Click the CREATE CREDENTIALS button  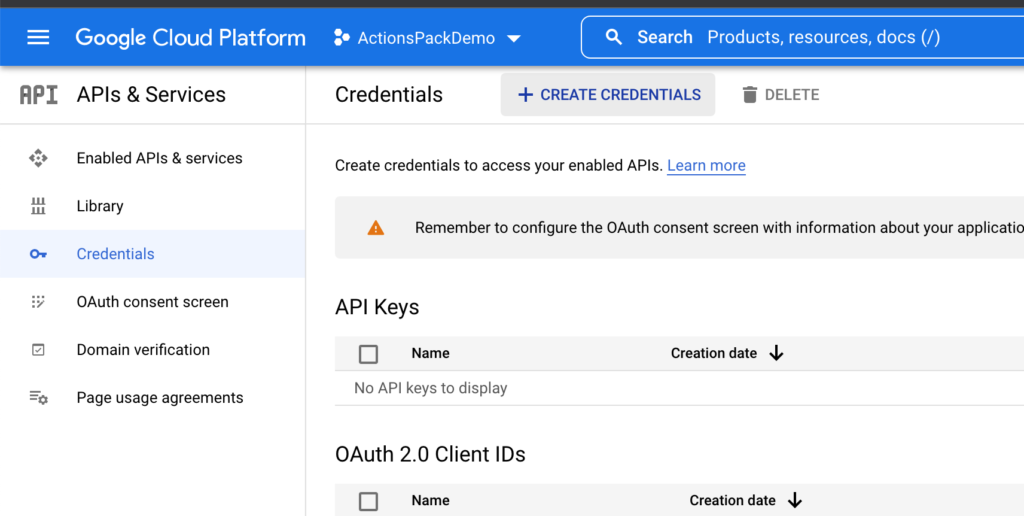click(607, 95)
